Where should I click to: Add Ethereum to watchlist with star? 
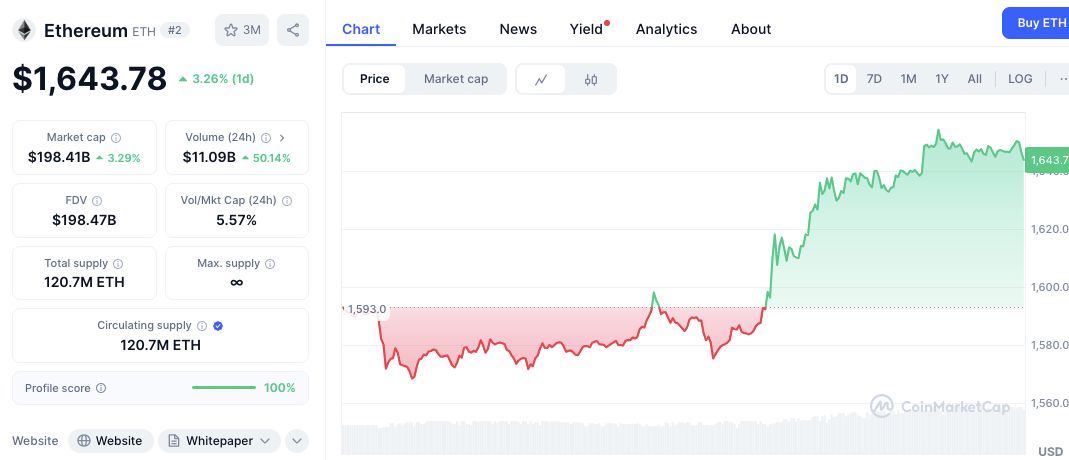242,30
